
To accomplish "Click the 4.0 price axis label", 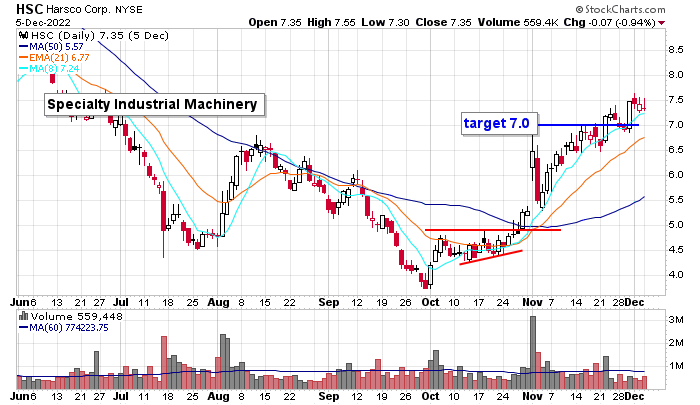I will click(675, 275).
